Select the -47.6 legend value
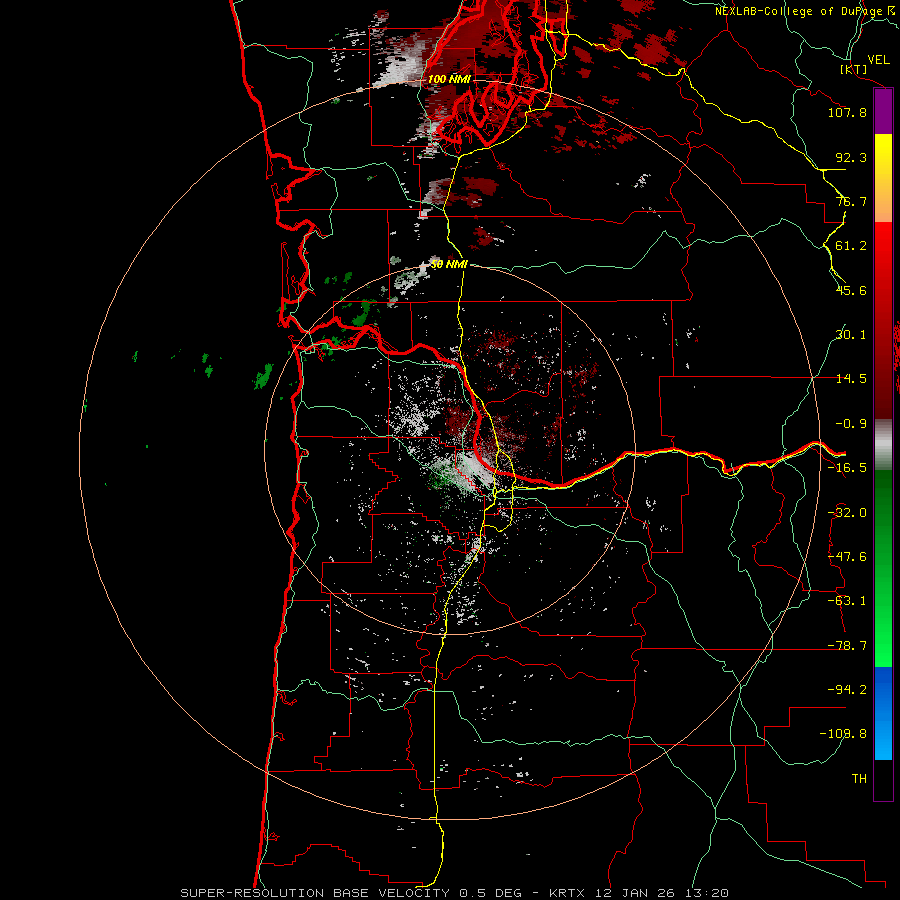The width and height of the screenshot is (900, 900). pyautogui.click(x=847, y=557)
